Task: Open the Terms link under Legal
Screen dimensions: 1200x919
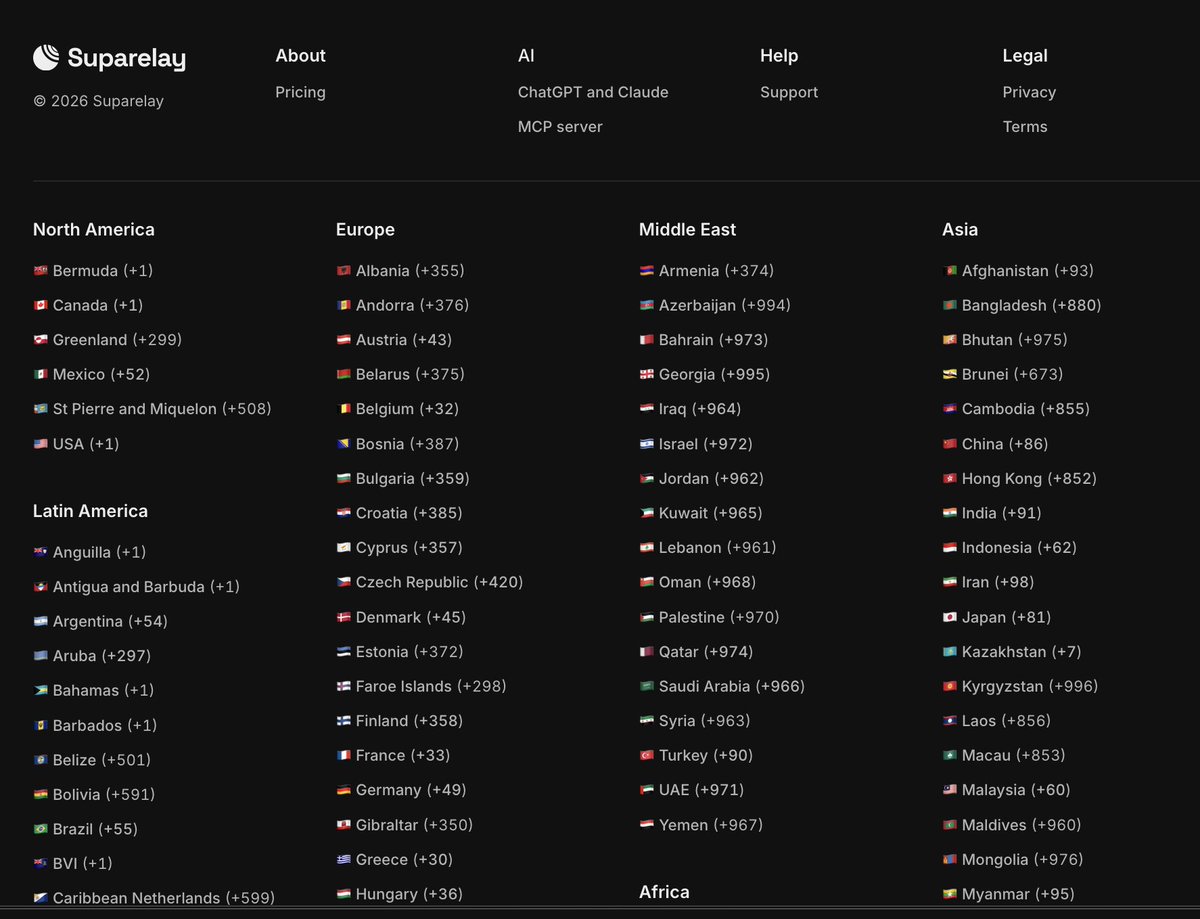Action: pos(1025,127)
